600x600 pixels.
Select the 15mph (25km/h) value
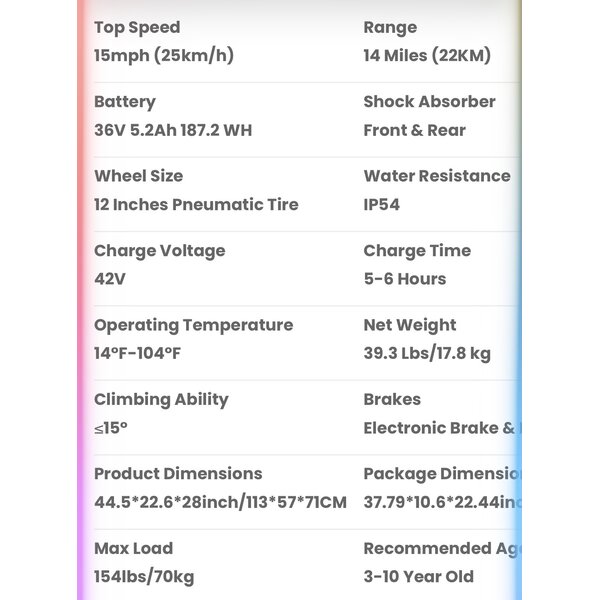click(164, 56)
